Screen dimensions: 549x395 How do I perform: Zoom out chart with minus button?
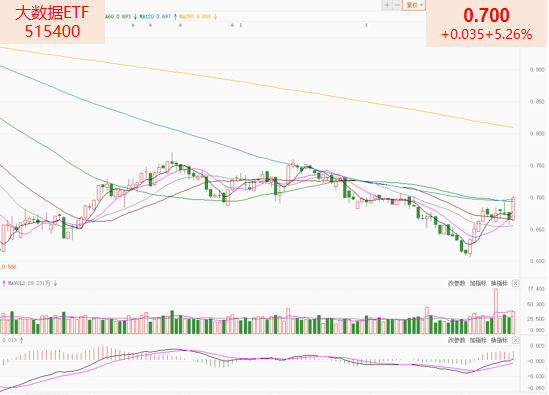(397, 5)
